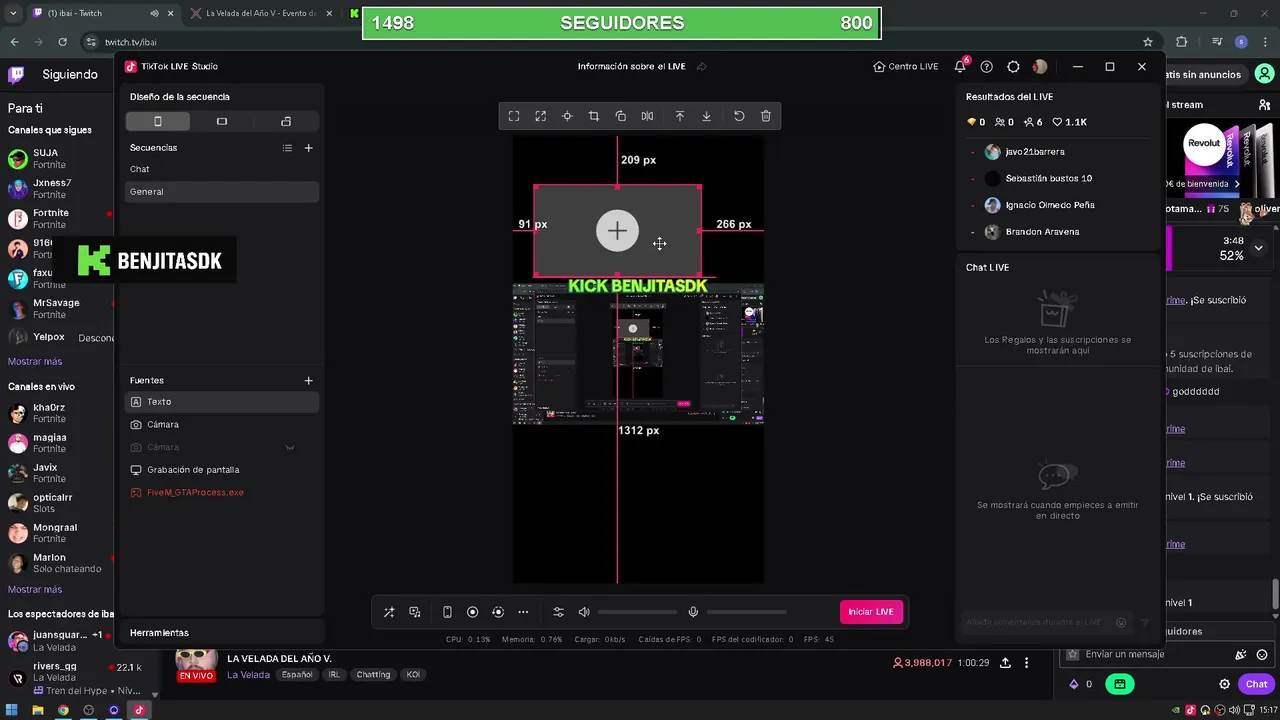Viewport: 1280px width, 720px height.
Task: Switch to La Velada del Año V tab
Action: 262,13
